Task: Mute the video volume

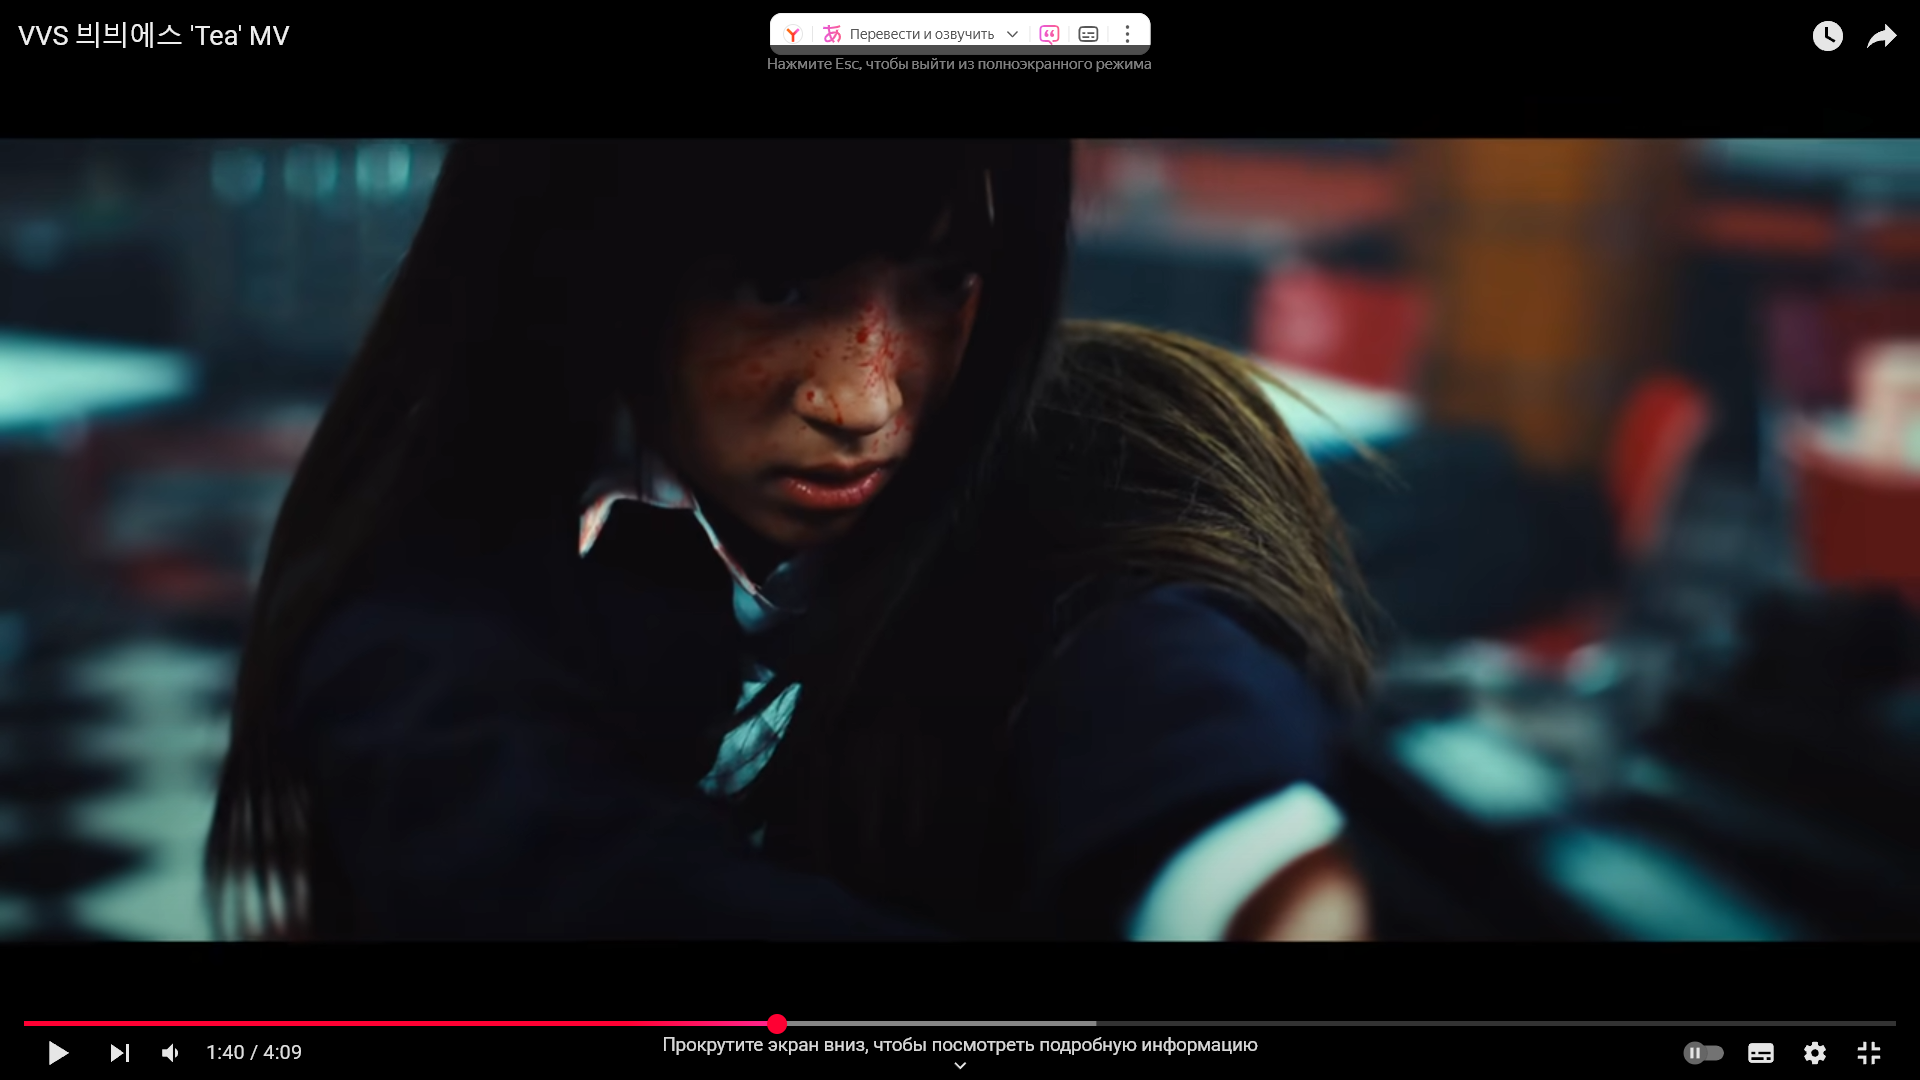Action: point(171,1053)
